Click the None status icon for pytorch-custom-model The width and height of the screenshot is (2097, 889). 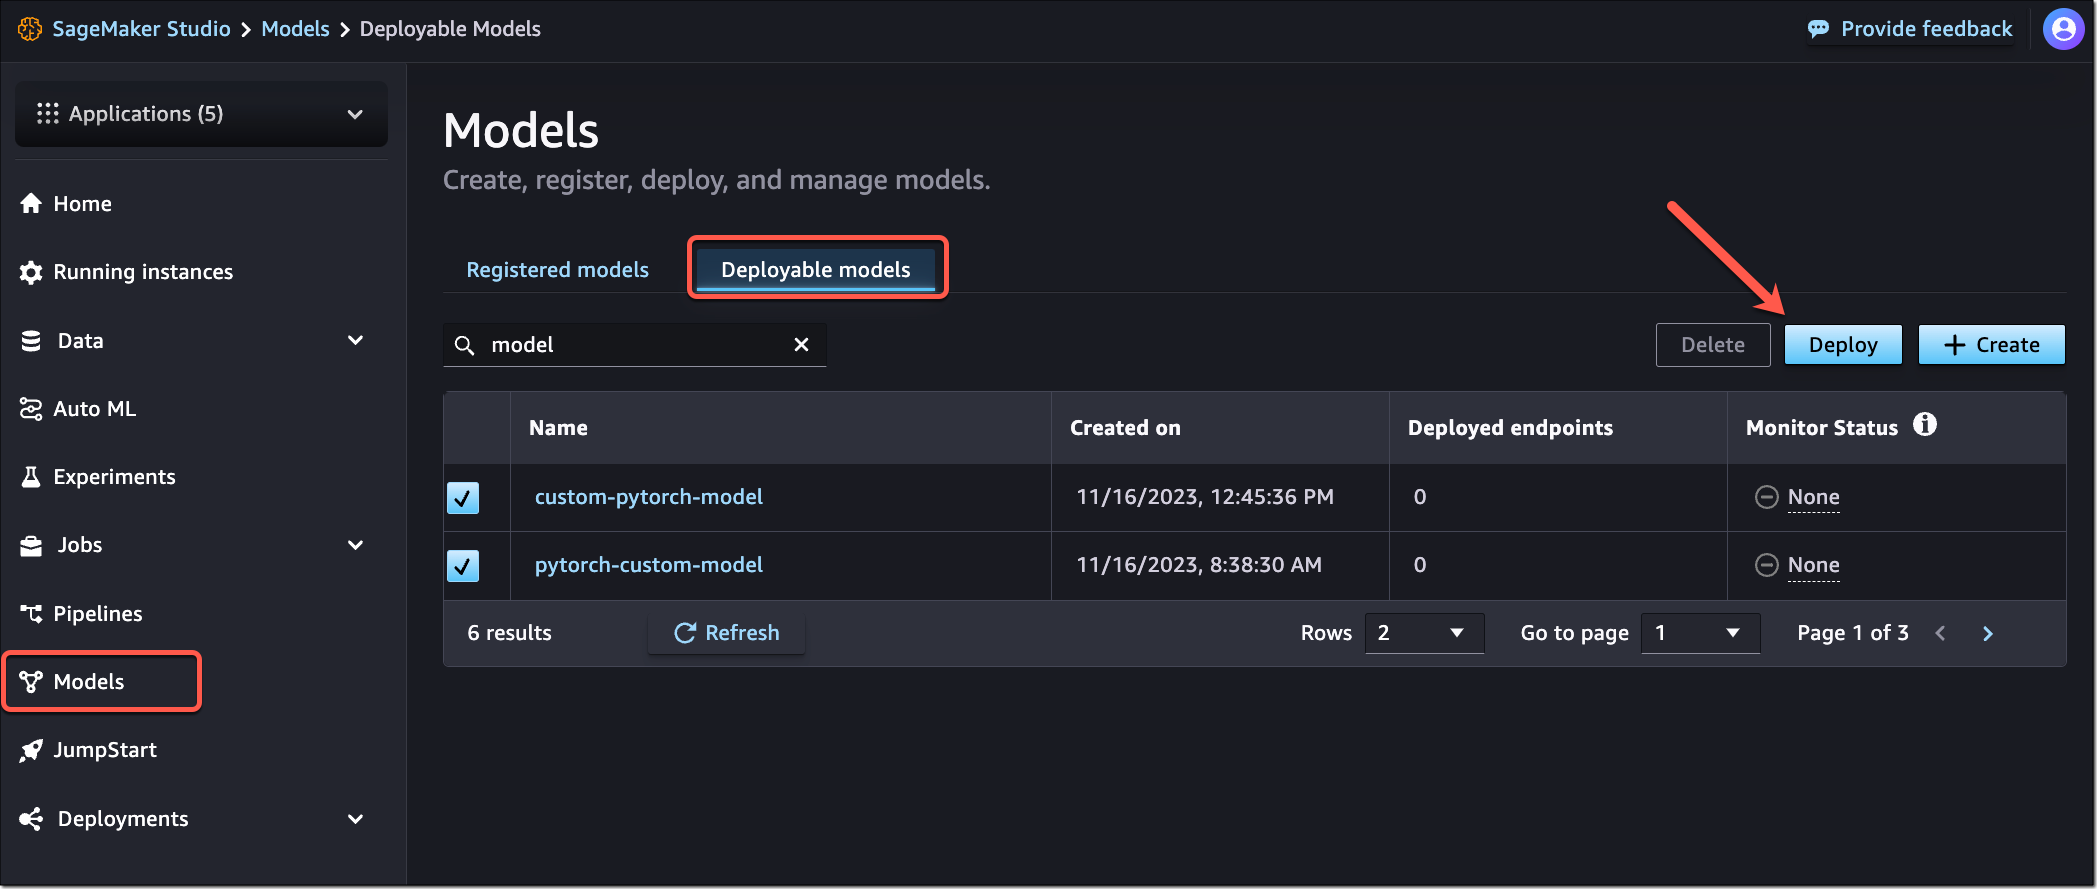[1767, 565]
